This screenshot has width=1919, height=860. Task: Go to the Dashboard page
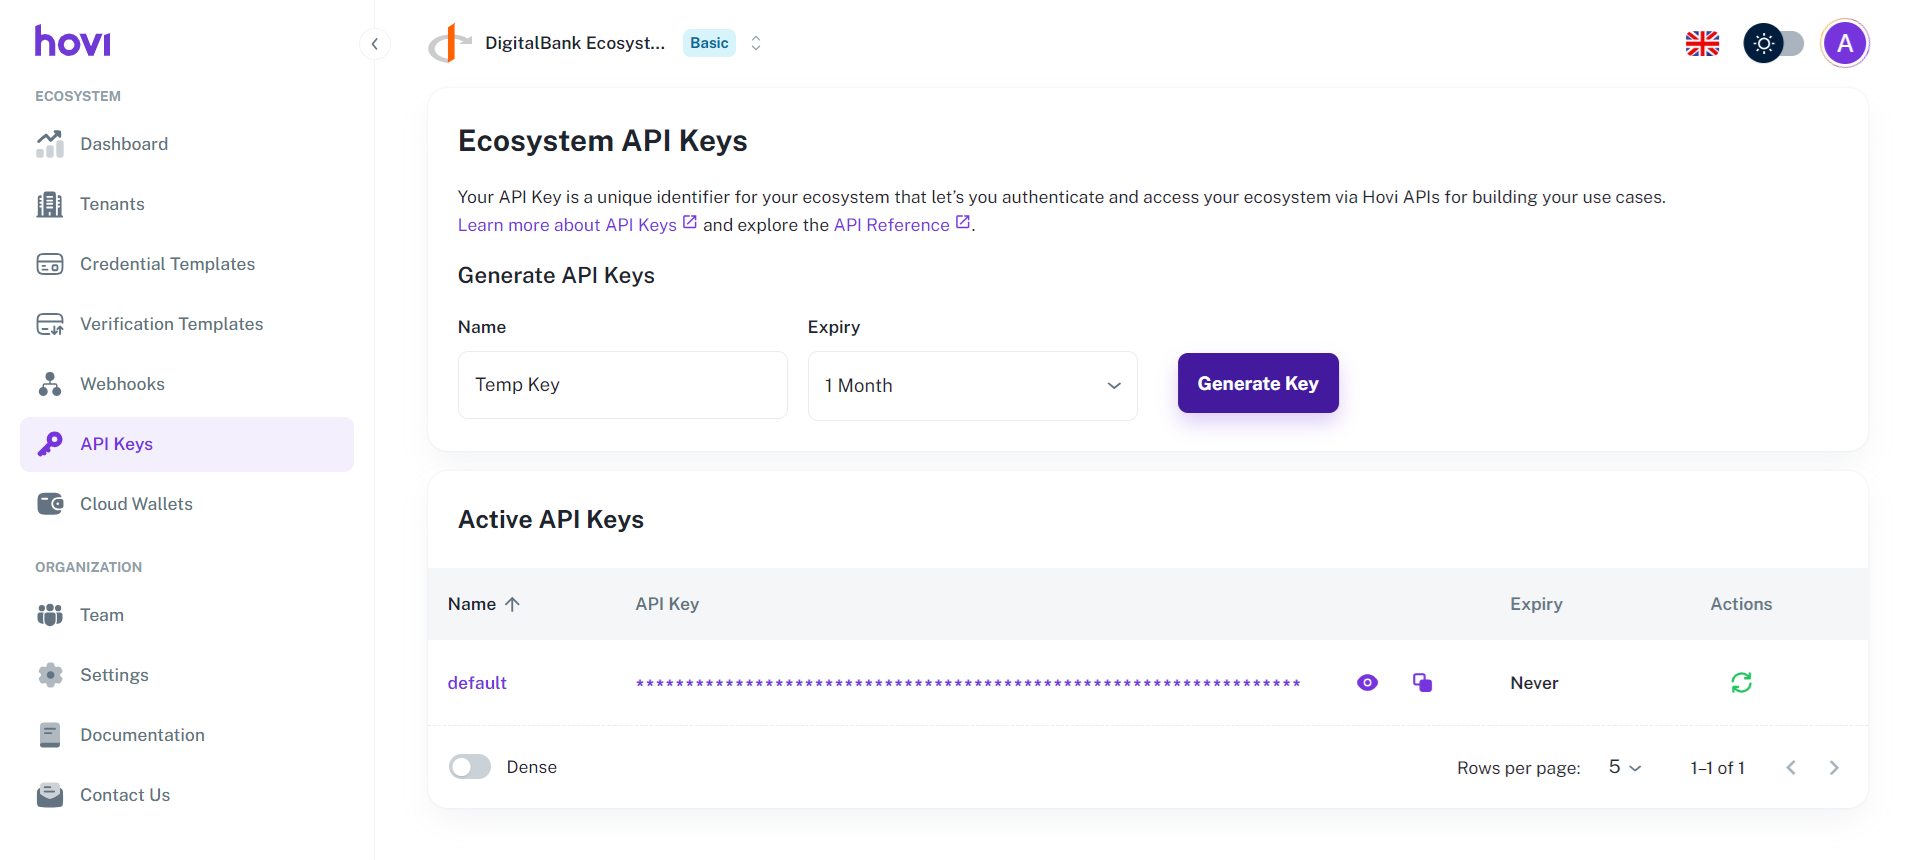pos(124,144)
